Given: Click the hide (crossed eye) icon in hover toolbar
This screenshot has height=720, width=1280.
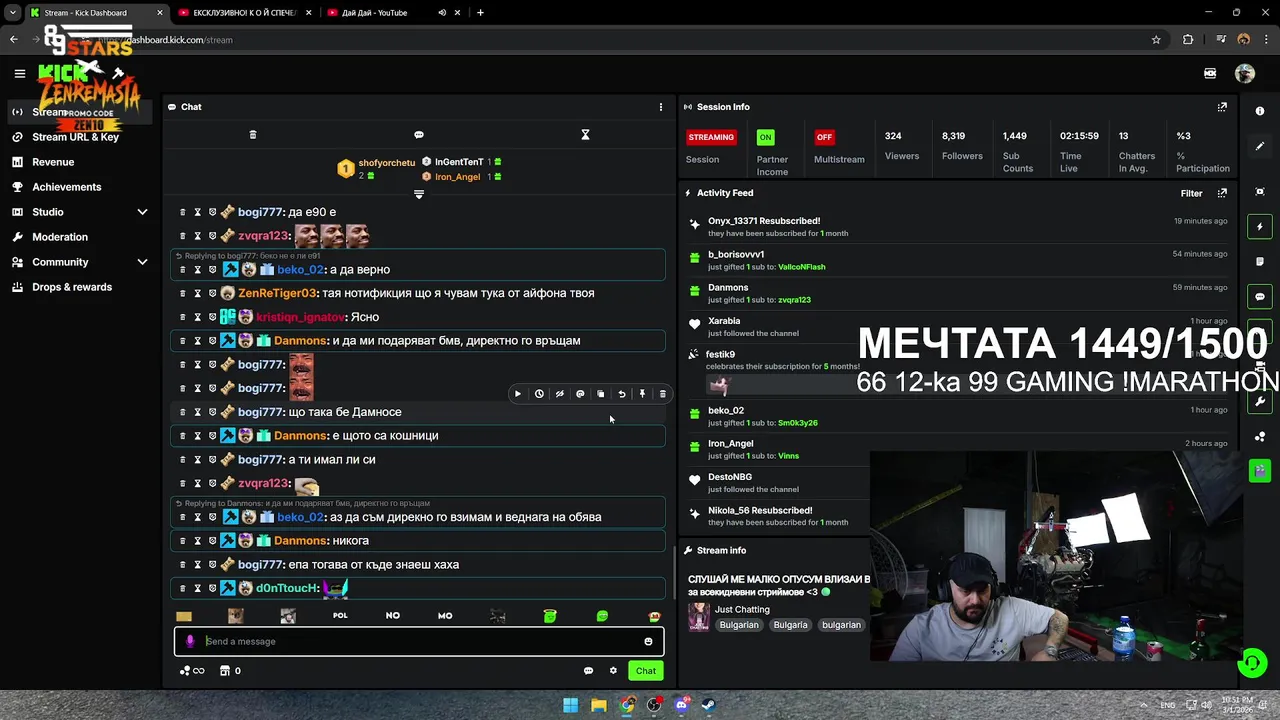Looking at the screenshot, I should [560, 394].
